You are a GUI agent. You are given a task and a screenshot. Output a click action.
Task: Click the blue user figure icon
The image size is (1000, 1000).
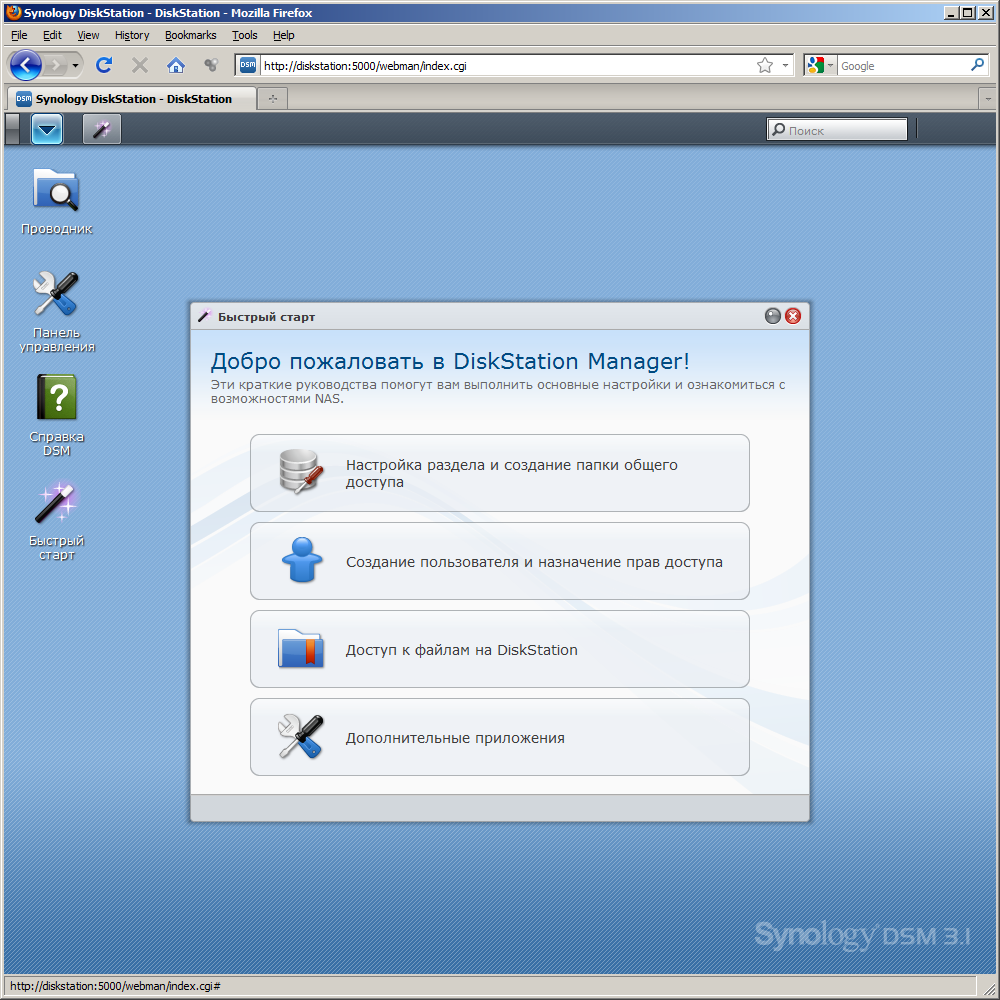point(302,560)
